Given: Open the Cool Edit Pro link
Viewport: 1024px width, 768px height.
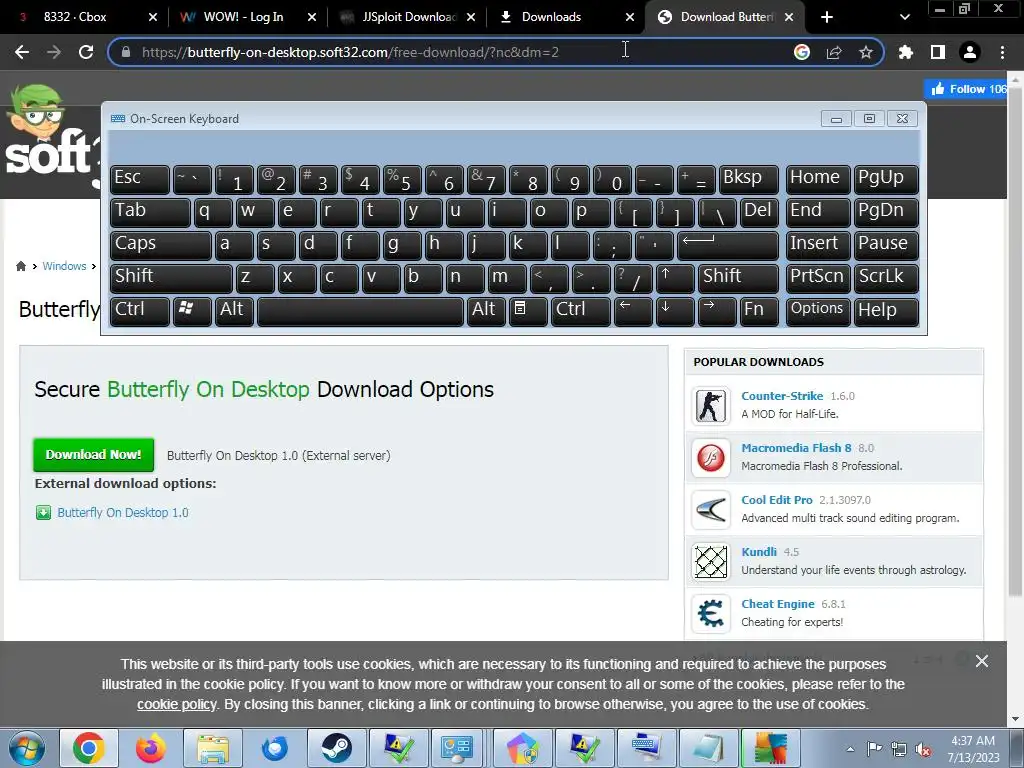Looking at the screenshot, I should pos(776,500).
